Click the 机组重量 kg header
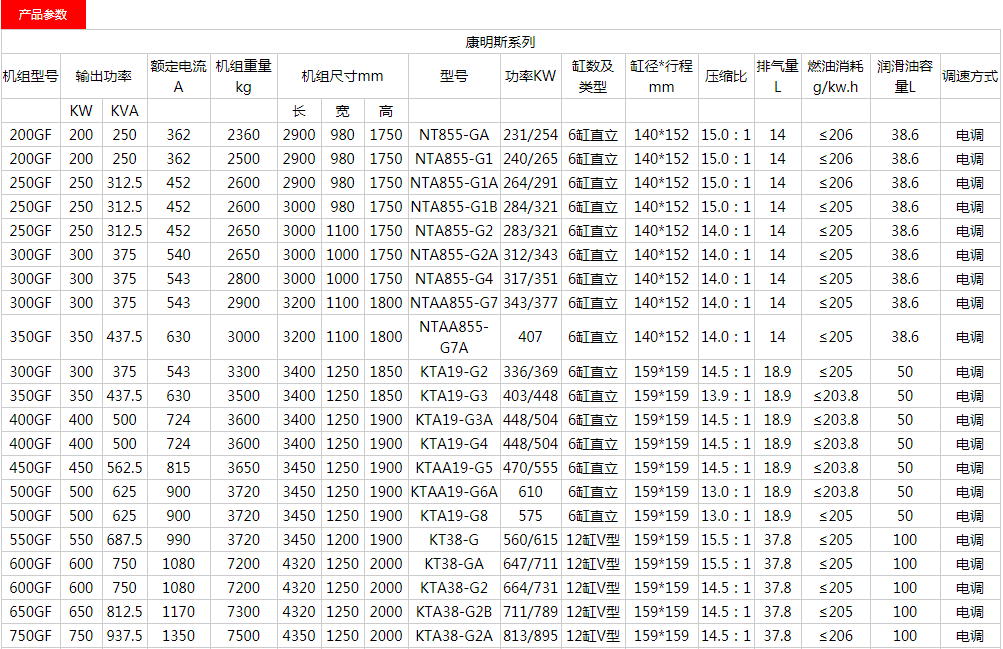This screenshot has width=1003, height=649. click(x=244, y=76)
